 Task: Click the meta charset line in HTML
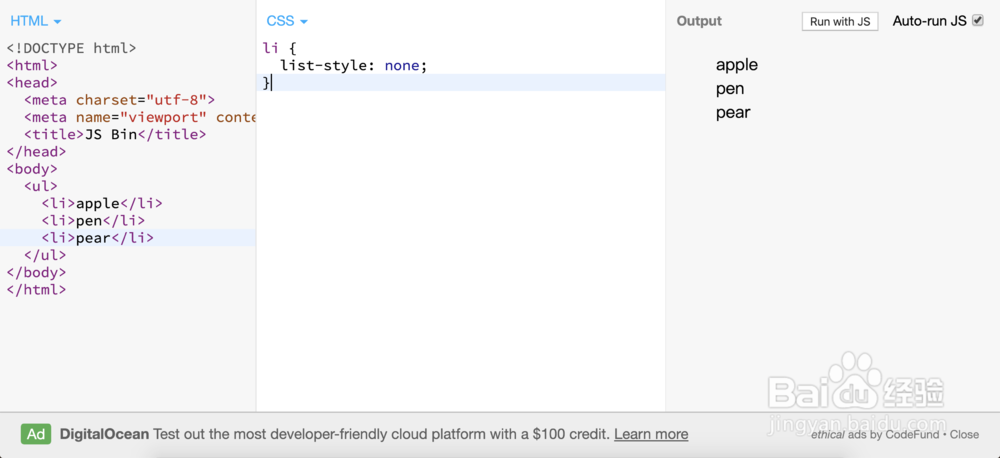(119, 100)
